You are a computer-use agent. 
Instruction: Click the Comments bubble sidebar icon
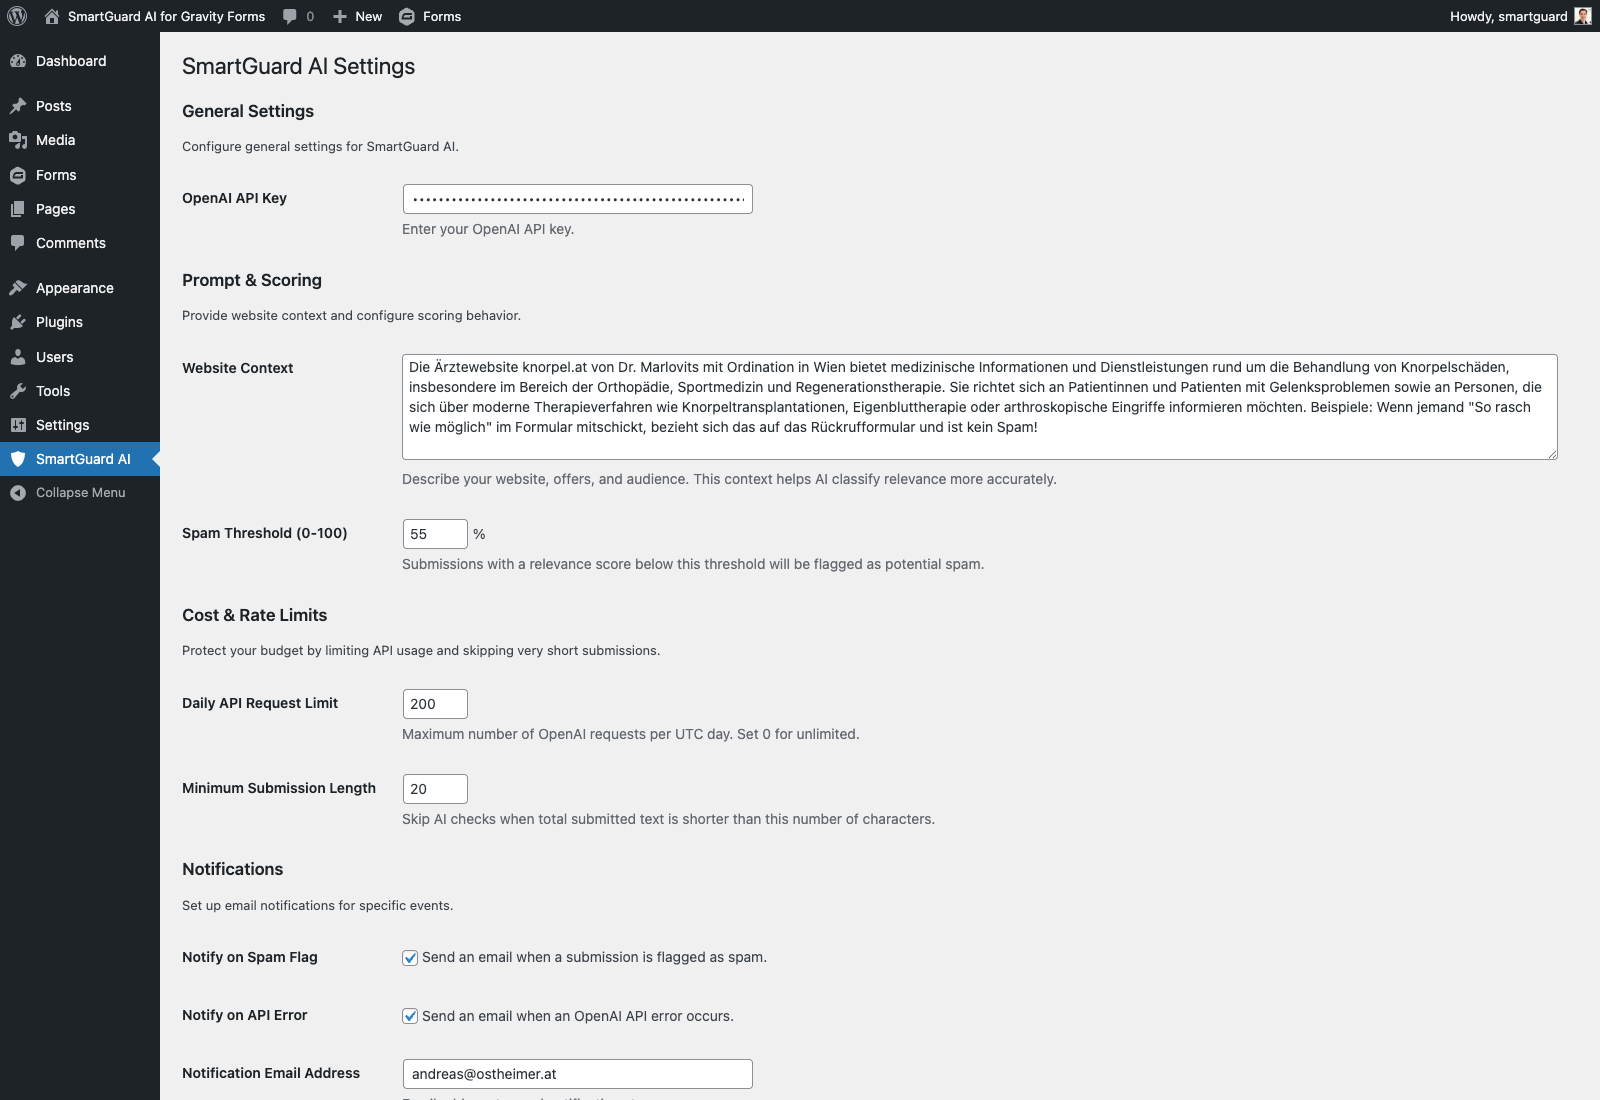pos(18,243)
